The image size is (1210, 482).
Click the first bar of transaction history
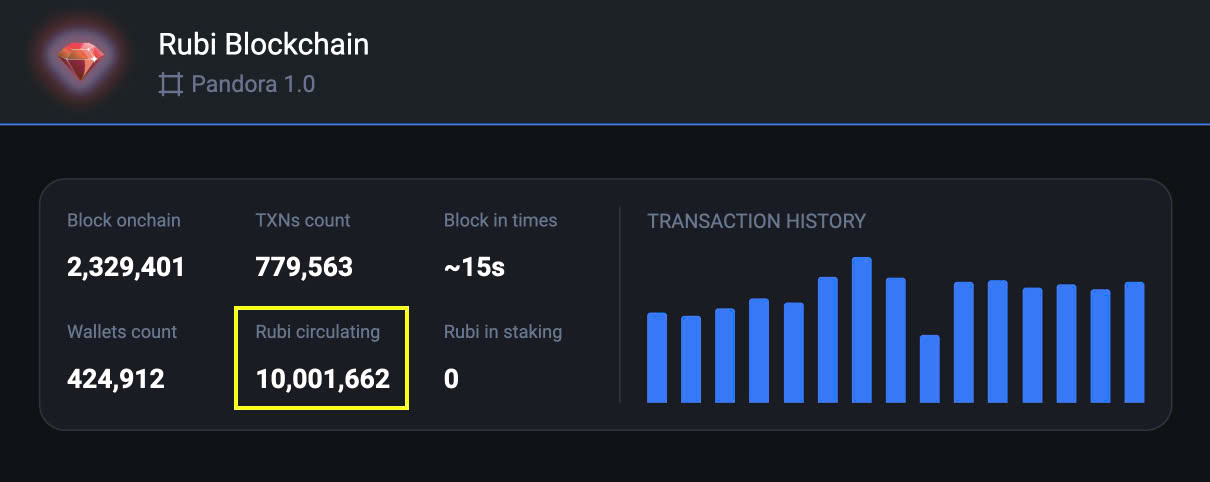tap(657, 358)
